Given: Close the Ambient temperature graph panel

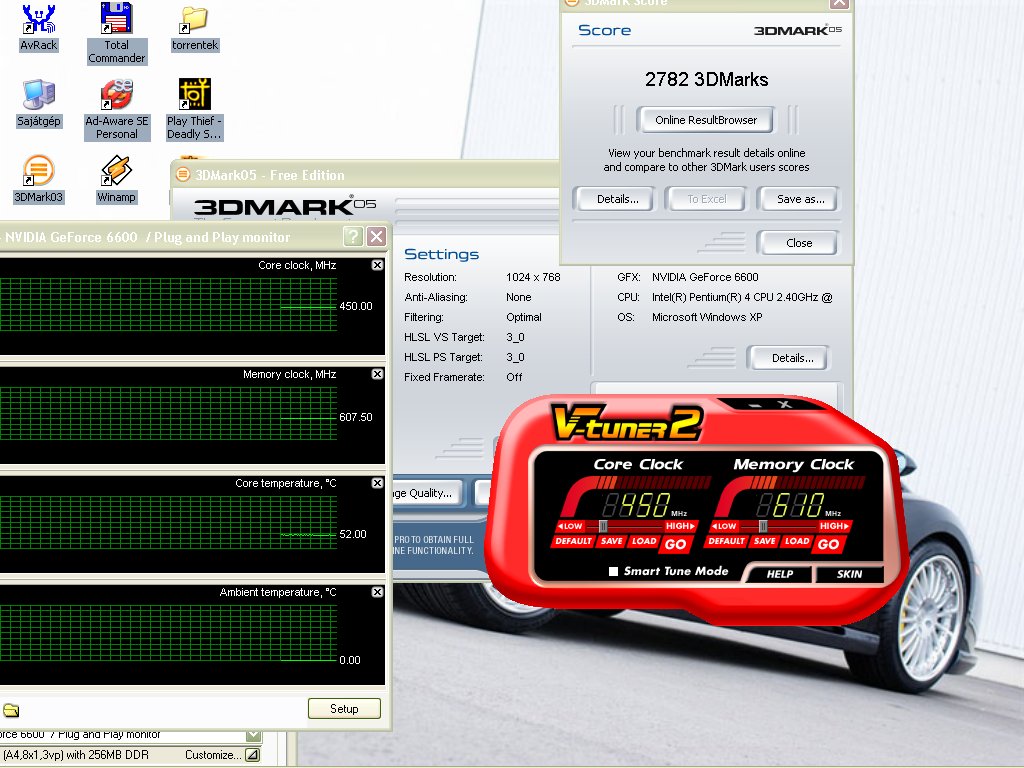Looking at the screenshot, I should pos(377,592).
